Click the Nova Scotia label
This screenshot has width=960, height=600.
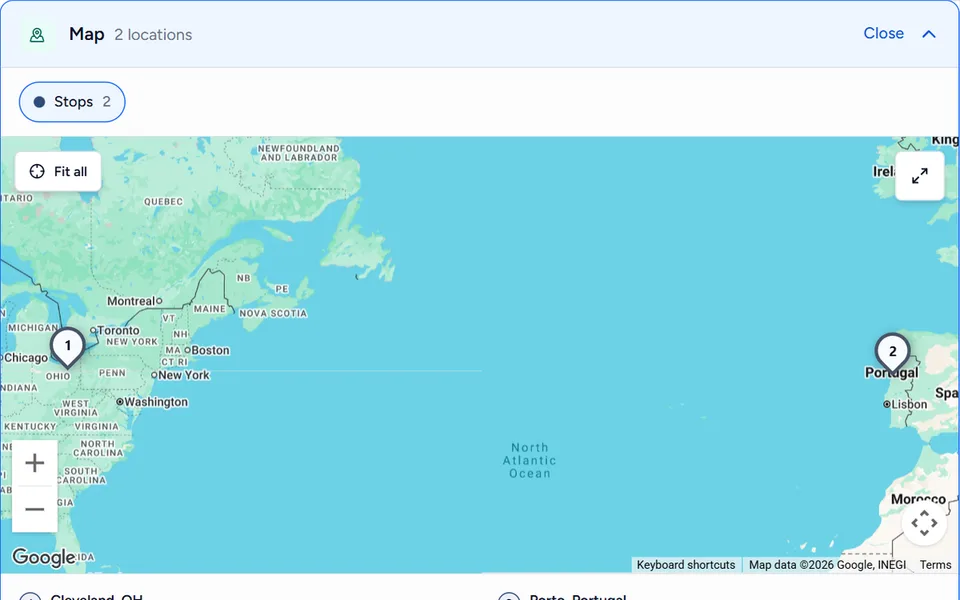(x=273, y=313)
